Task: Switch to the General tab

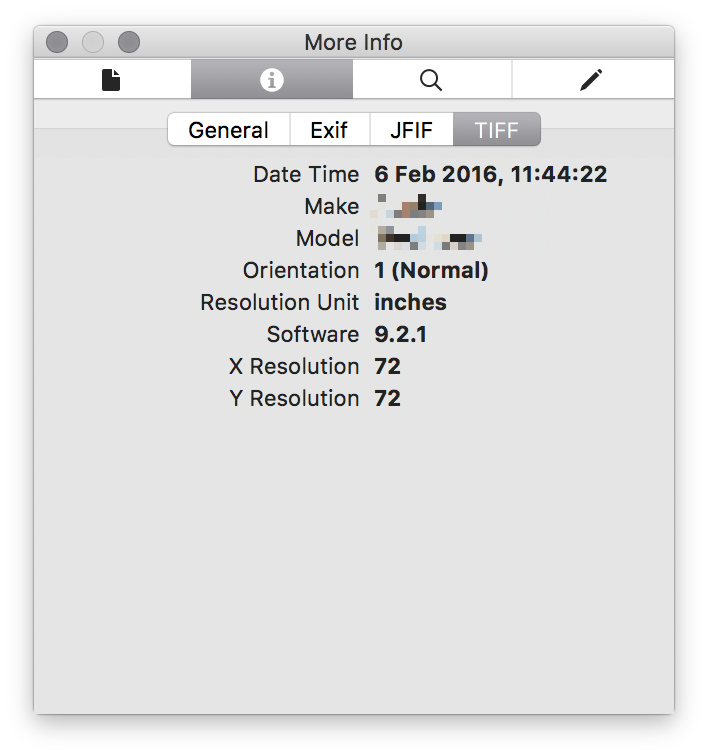Action: click(228, 130)
